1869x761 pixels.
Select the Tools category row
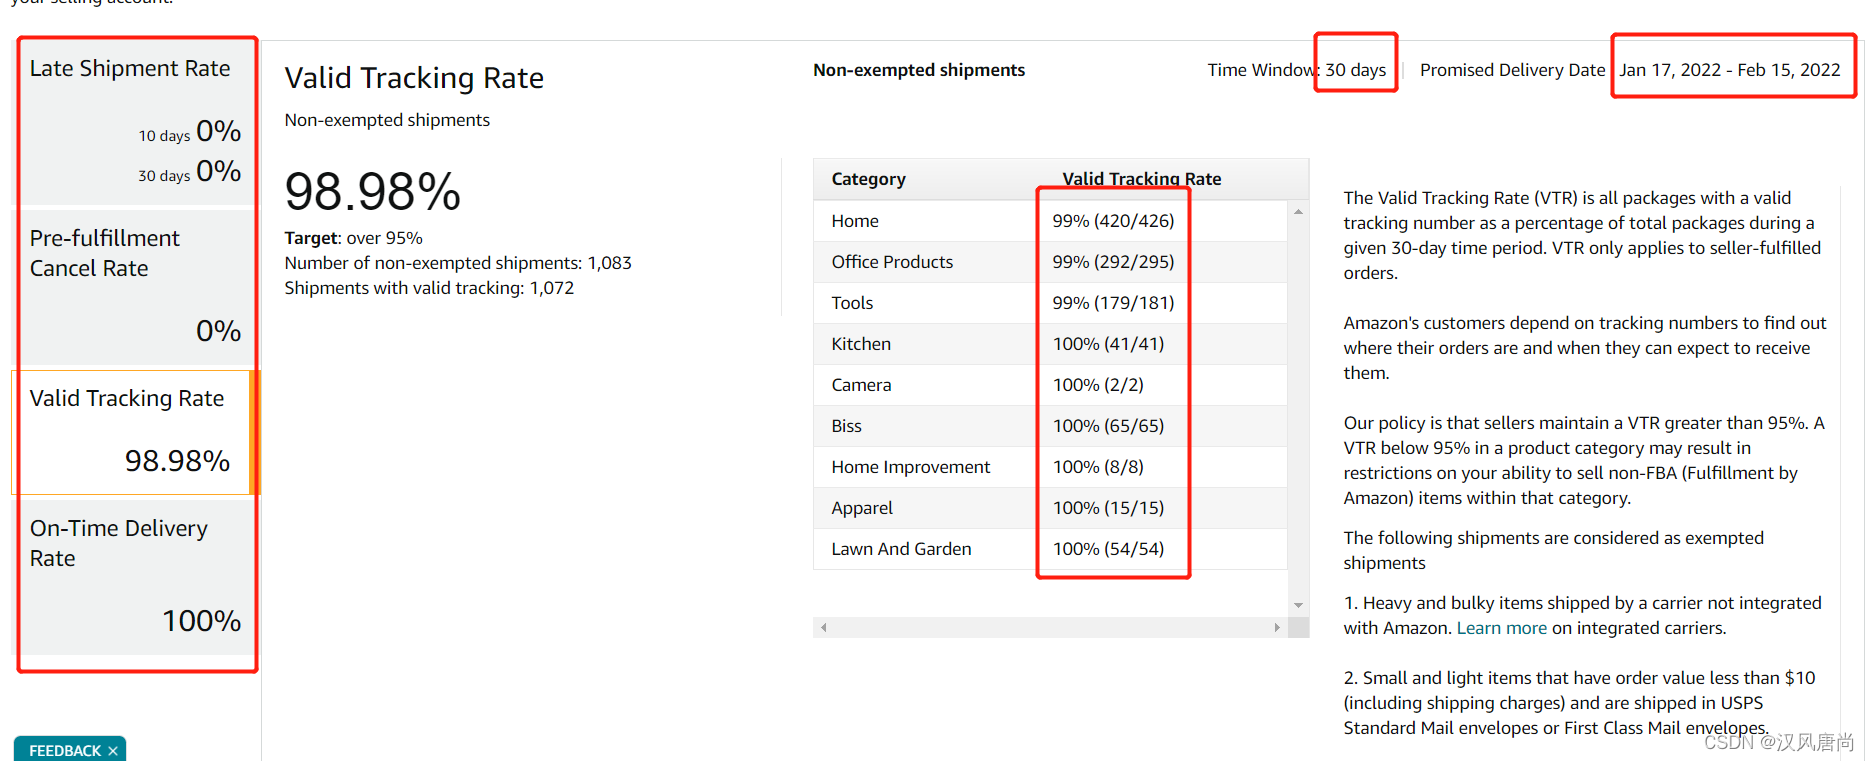pyautogui.click(x=1050, y=302)
